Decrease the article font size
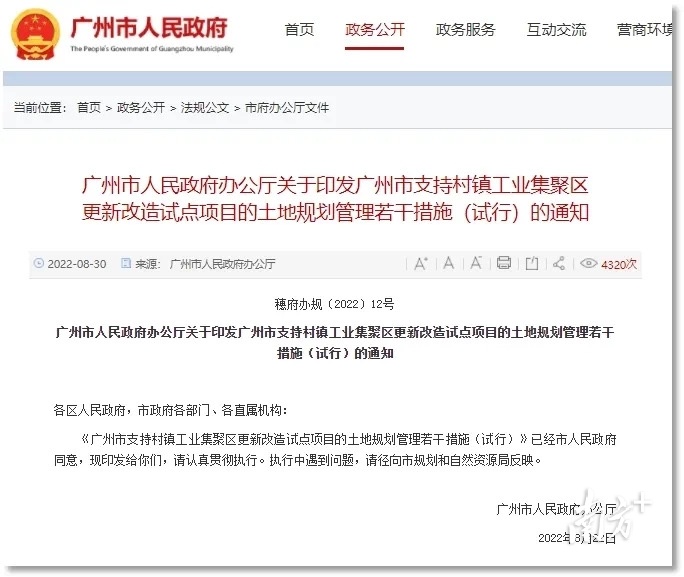The width and height of the screenshot is (684, 577). point(476,263)
